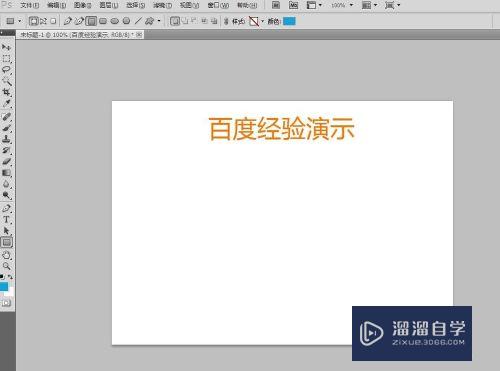Open the 选择 (Select) menu
500x371 pixels.
[x=136, y=5]
